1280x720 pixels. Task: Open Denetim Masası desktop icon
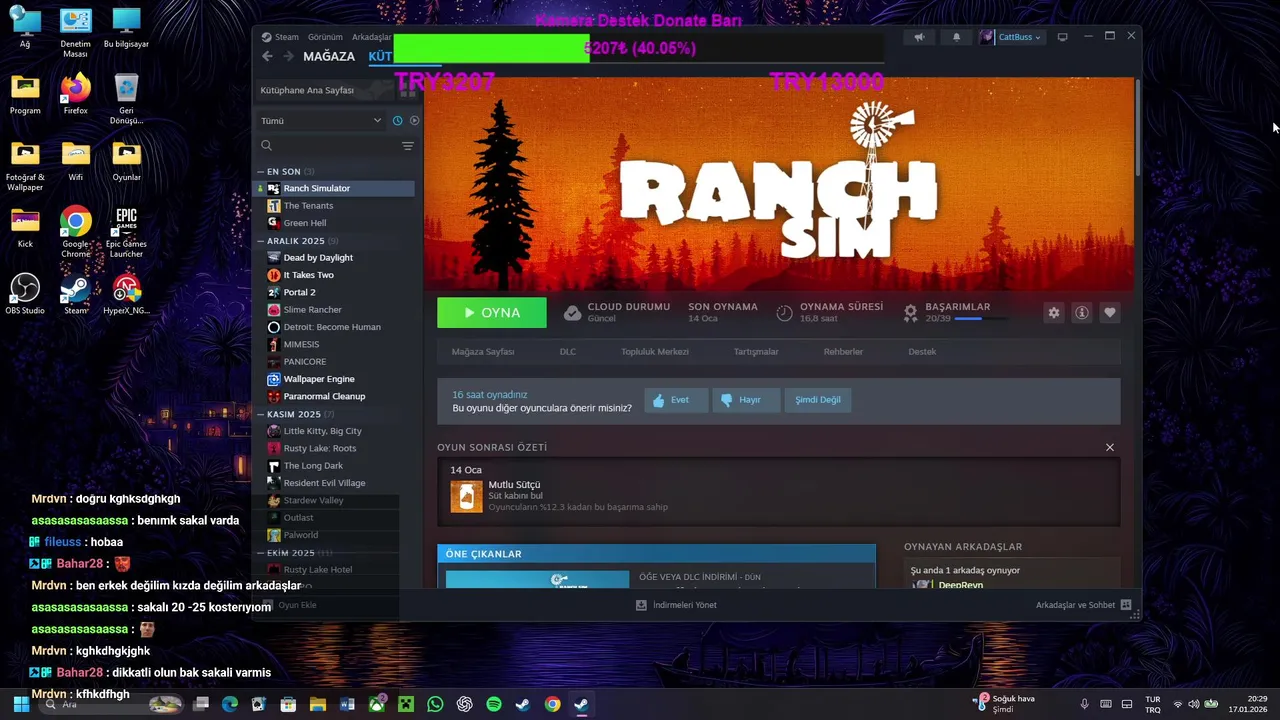click(76, 33)
